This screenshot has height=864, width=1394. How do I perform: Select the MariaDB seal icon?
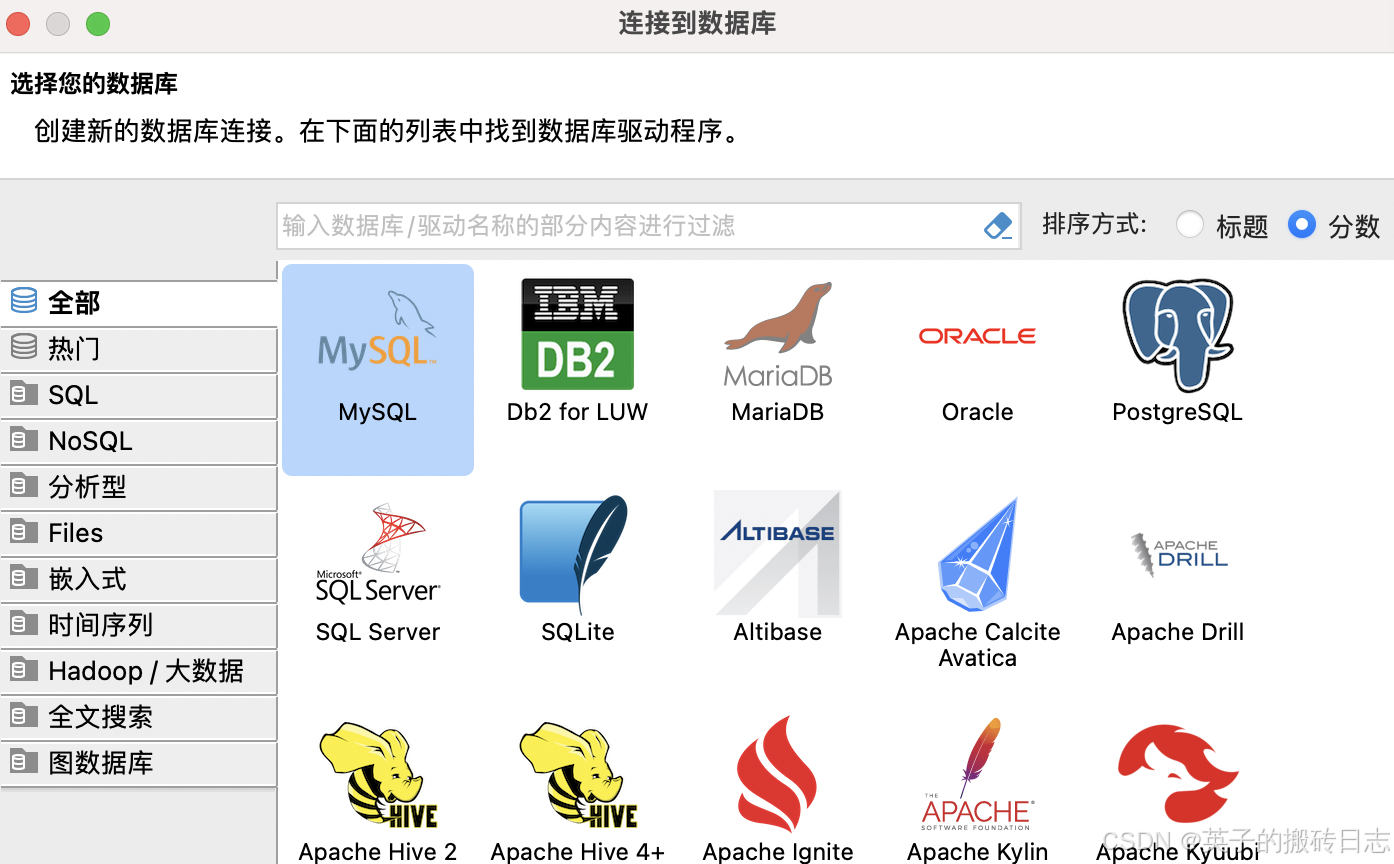(778, 334)
